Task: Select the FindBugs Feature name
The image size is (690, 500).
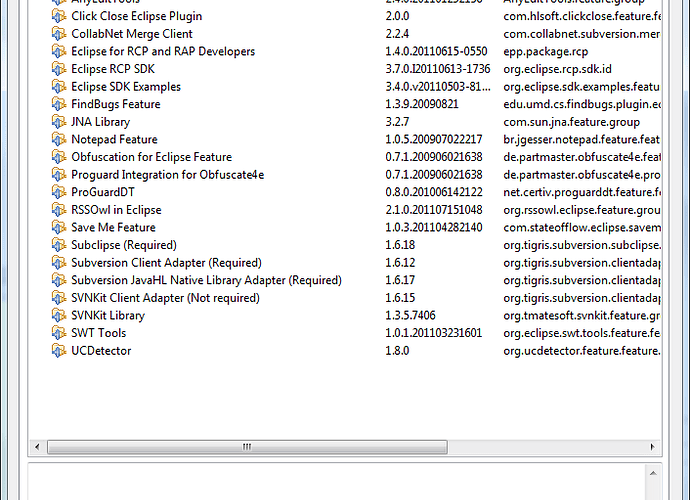Action: click(116, 104)
